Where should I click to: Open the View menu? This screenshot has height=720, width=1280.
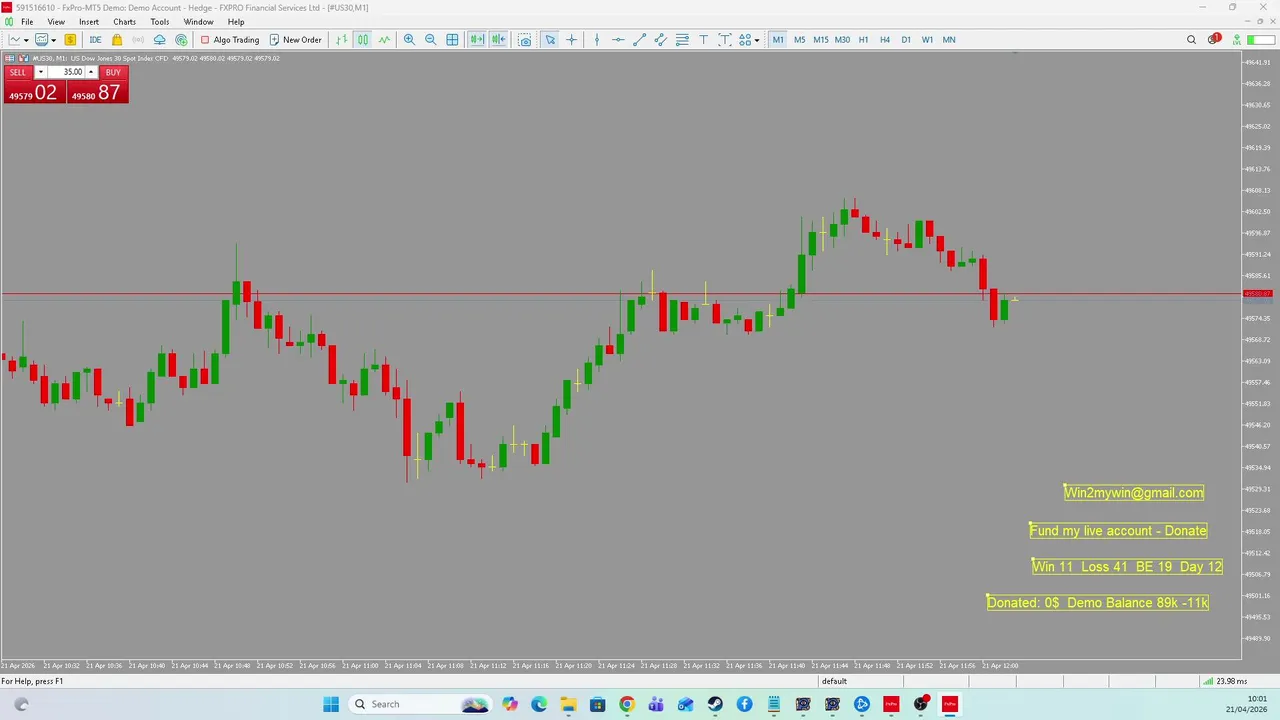pos(56,21)
